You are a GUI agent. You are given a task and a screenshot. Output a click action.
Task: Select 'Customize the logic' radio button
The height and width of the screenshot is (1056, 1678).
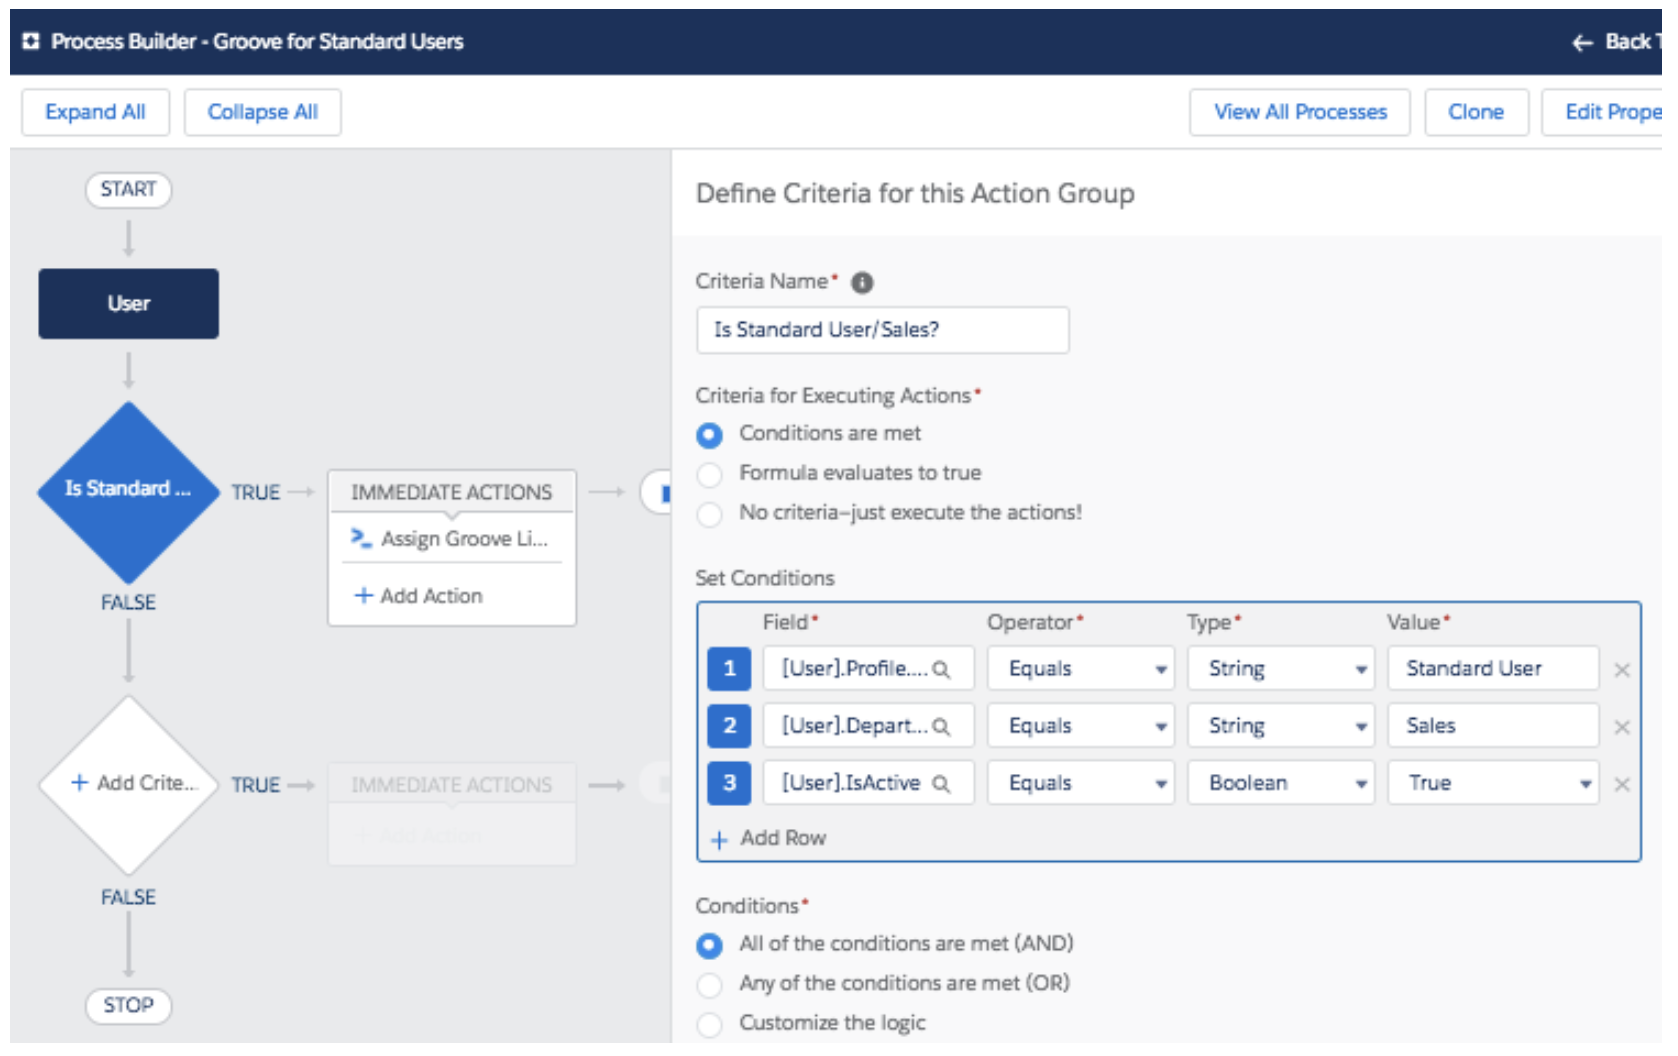pos(710,1024)
